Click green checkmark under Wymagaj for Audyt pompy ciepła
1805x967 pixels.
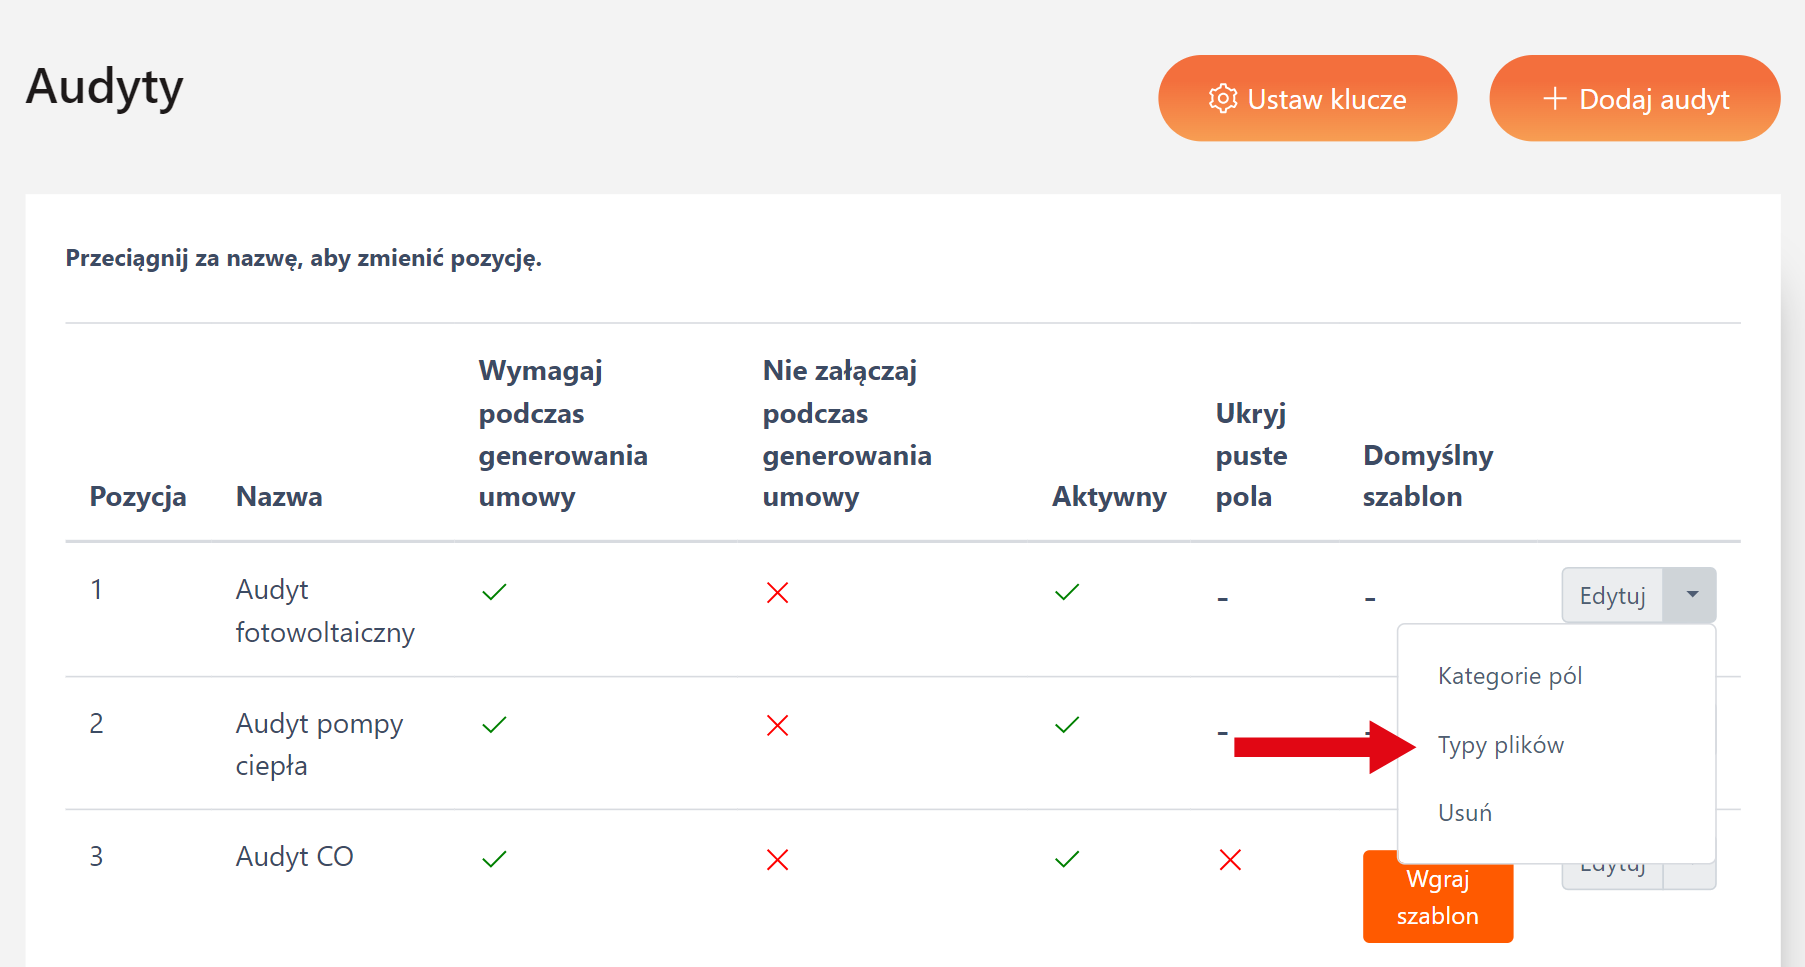tap(494, 725)
